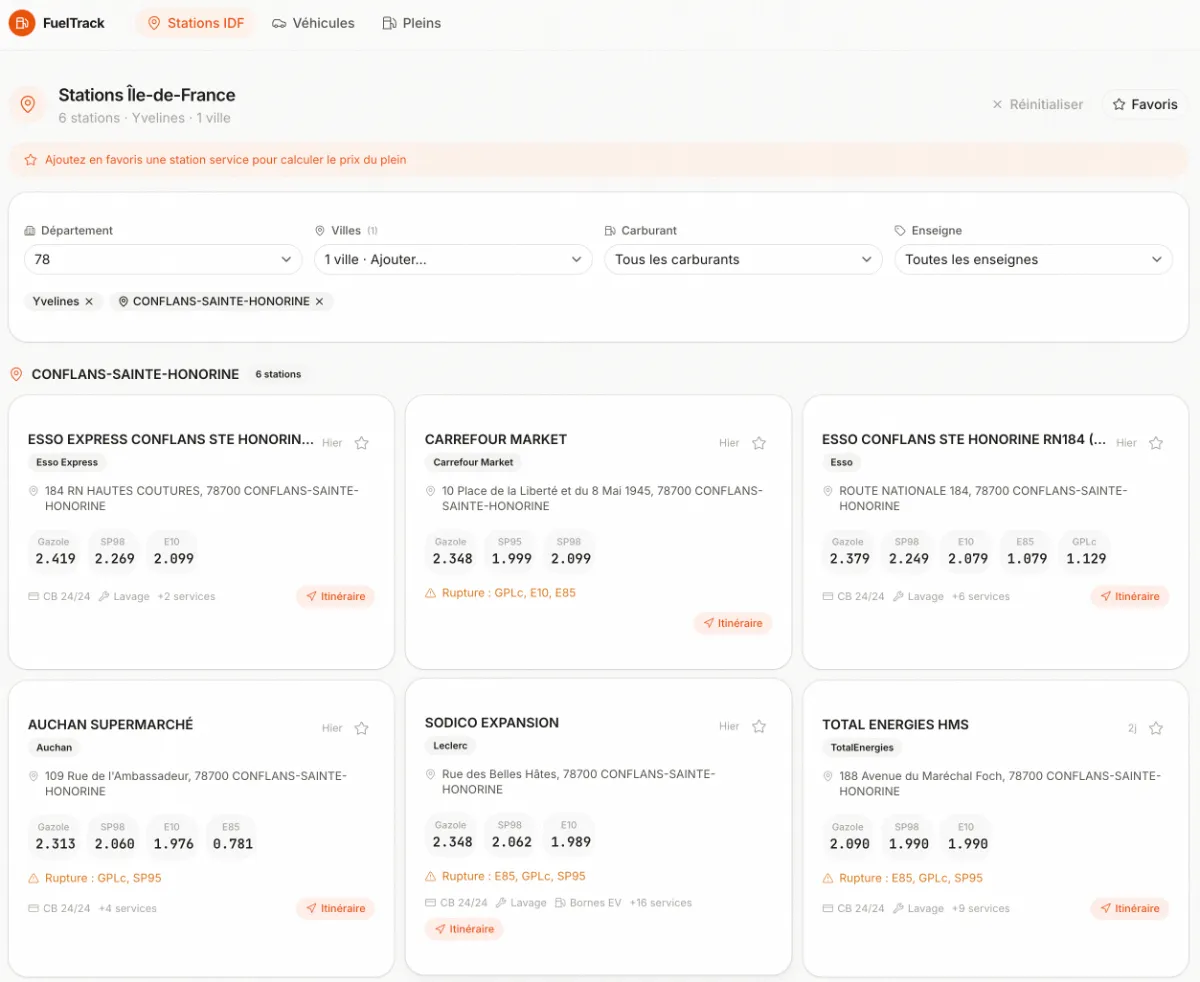
Task: Favorite the Esso Express station with its star
Action: click(x=361, y=442)
